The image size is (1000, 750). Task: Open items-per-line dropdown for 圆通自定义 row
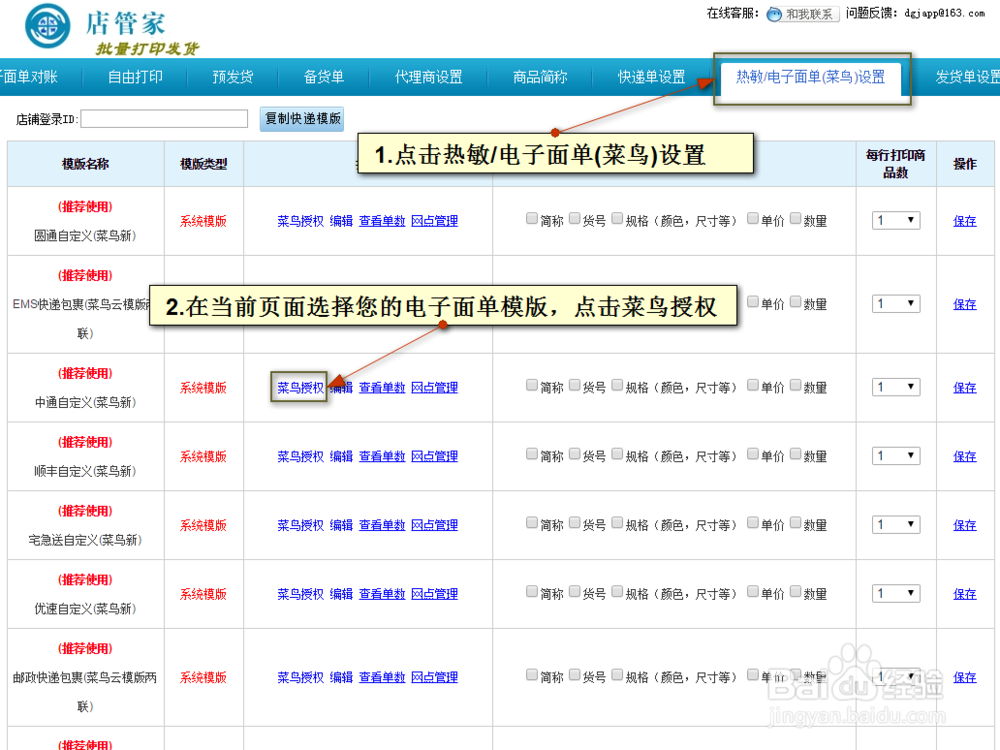(895, 221)
